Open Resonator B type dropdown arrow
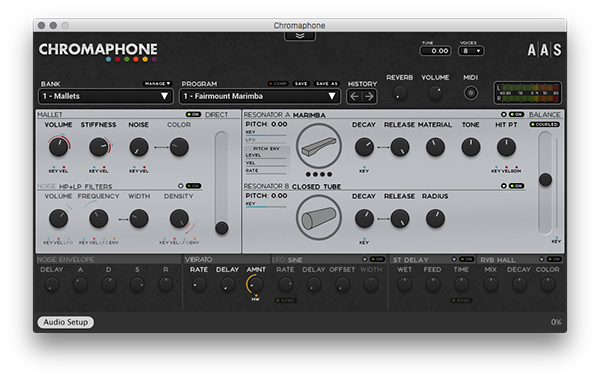This screenshot has height=380, width=600. 504,186
